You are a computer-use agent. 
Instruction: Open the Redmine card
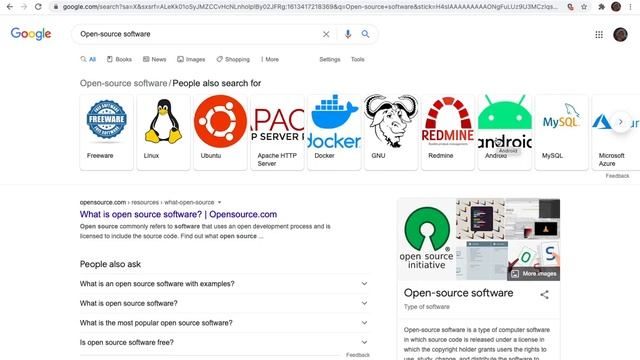tap(448, 132)
